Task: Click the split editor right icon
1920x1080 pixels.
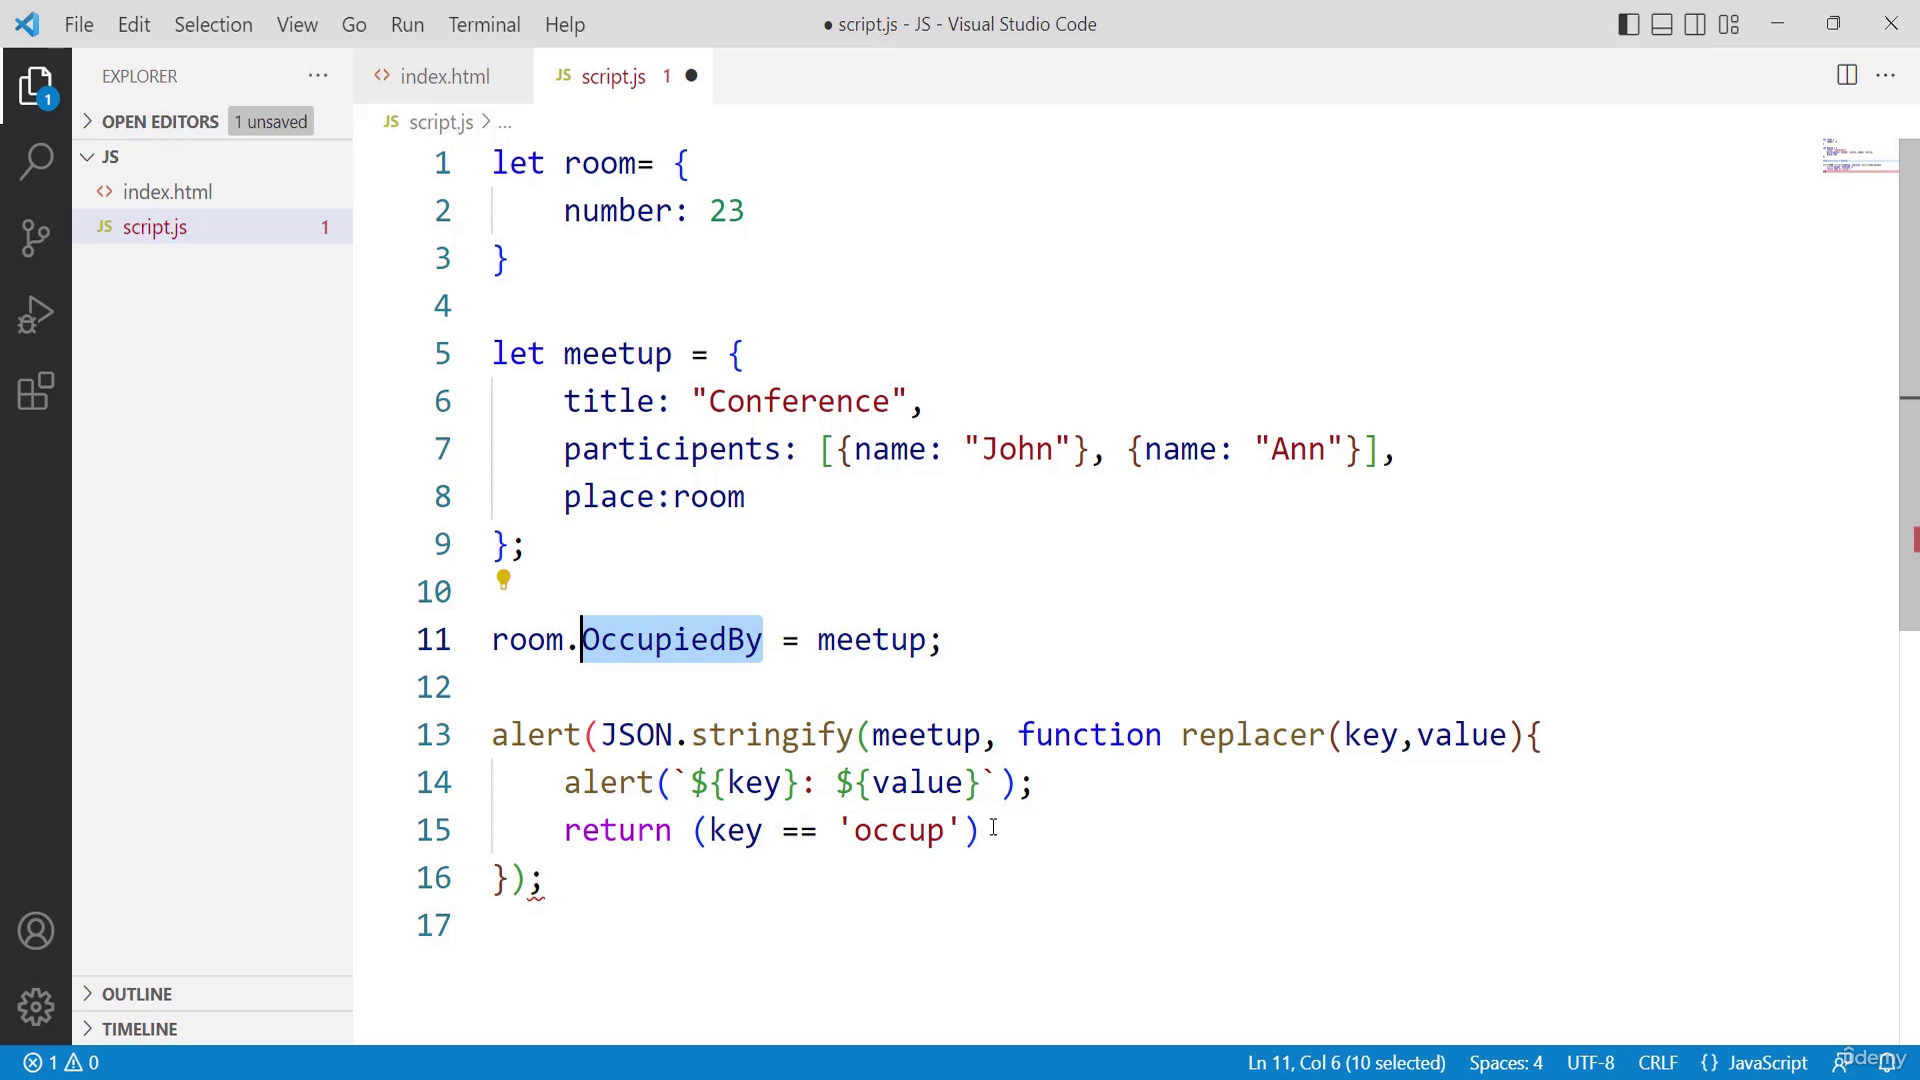Action: (x=1847, y=76)
